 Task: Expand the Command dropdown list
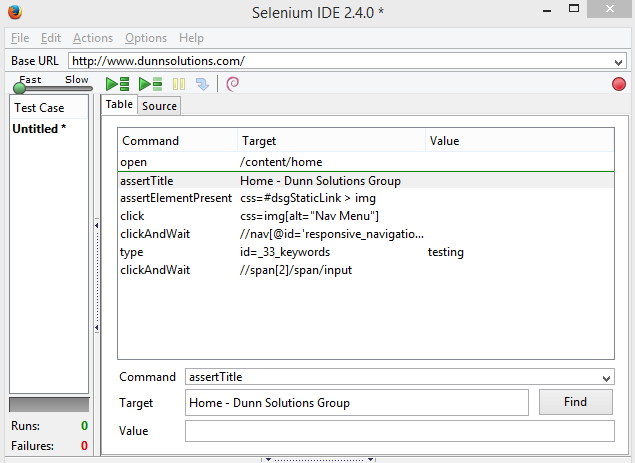pos(606,378)
